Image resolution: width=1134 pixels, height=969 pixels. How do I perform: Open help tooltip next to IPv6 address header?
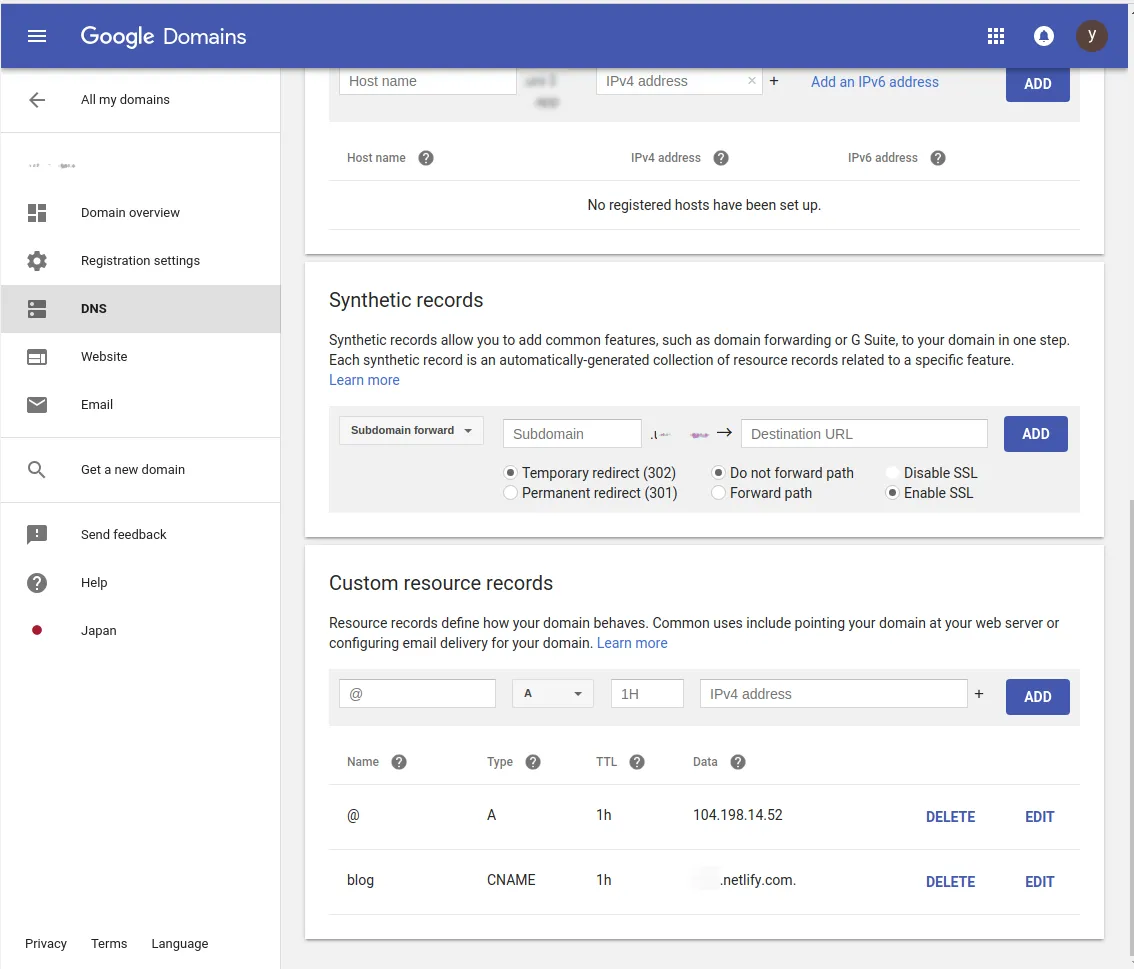(938, 158)
